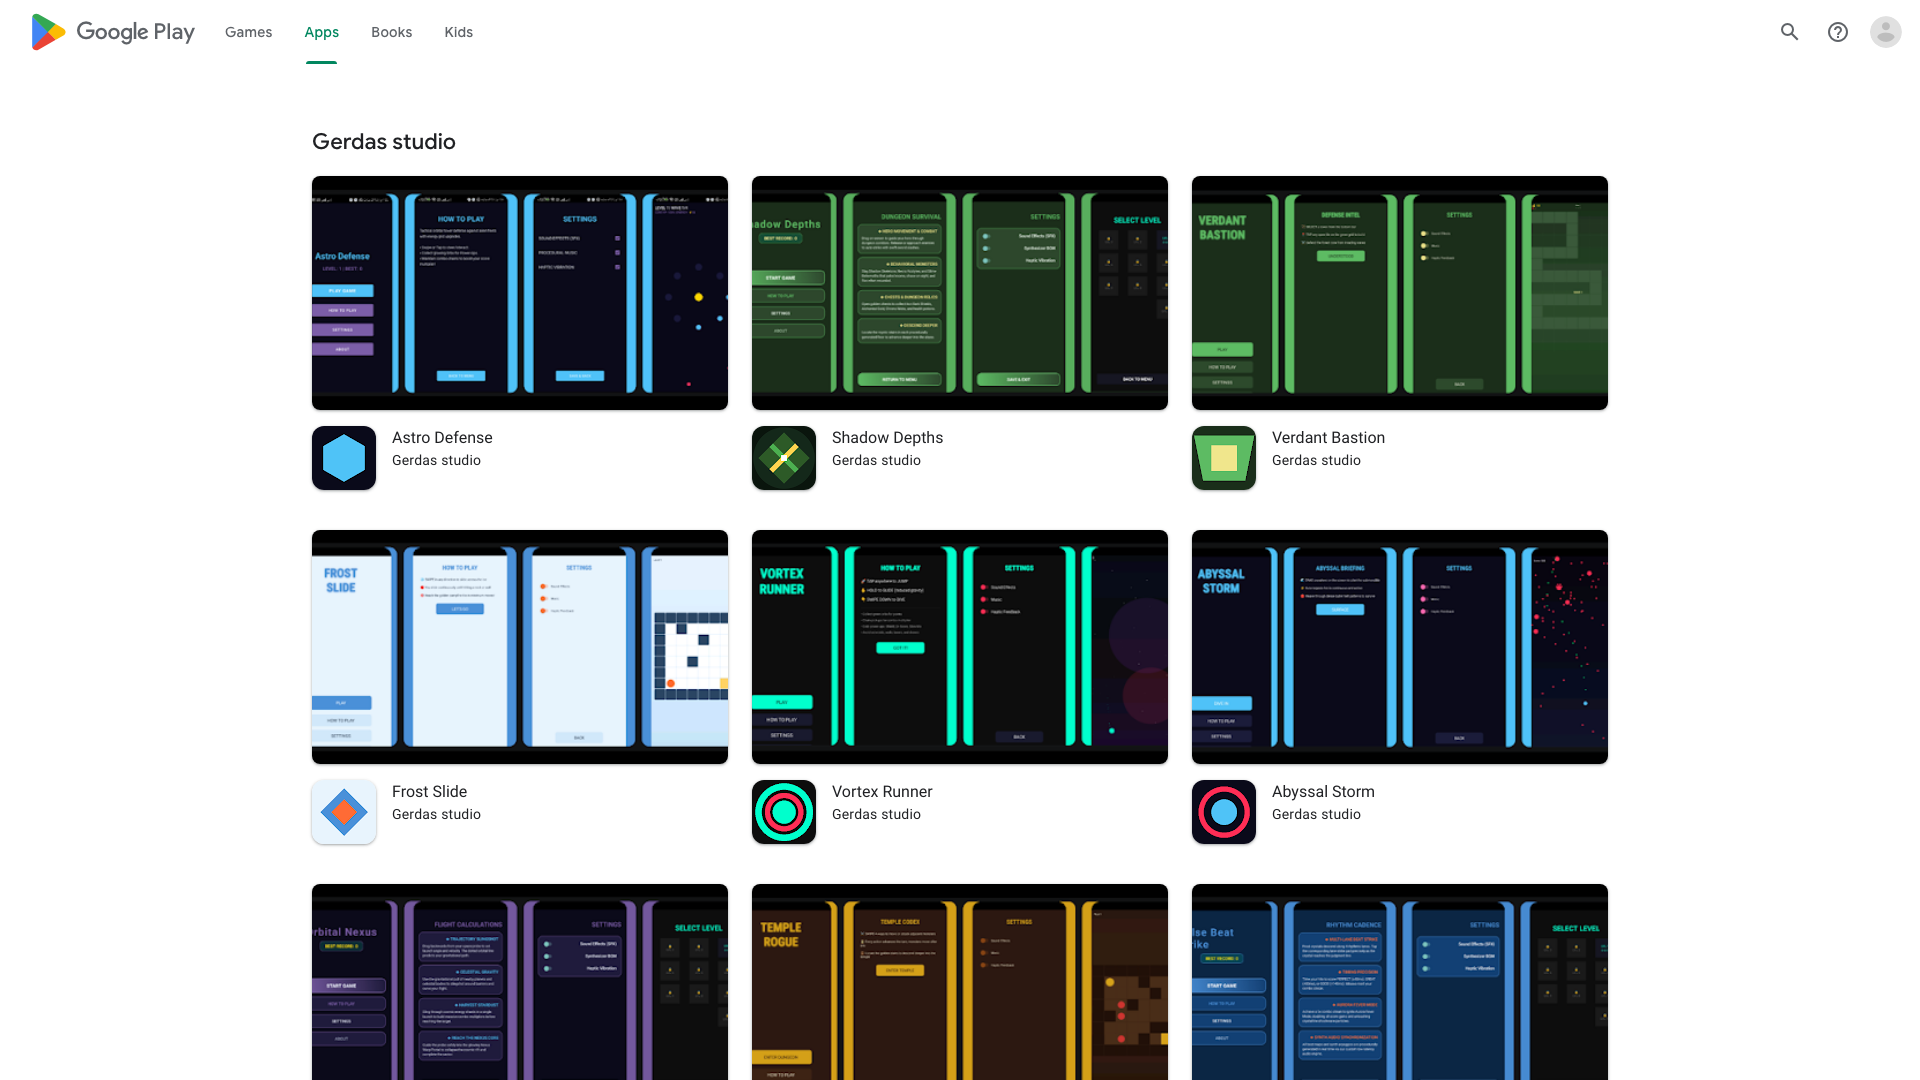Switch to the Games tab

(x=248, y=32)
